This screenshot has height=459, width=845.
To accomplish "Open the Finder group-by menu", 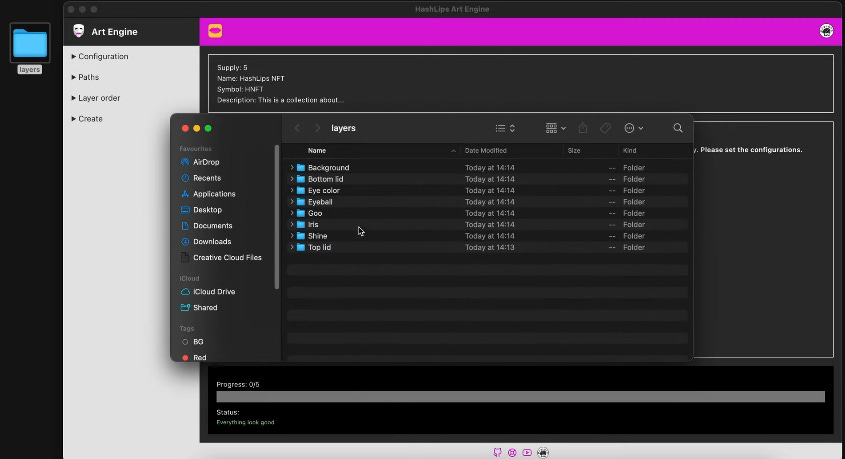I will pyautogui.click(x=556, y=128).
